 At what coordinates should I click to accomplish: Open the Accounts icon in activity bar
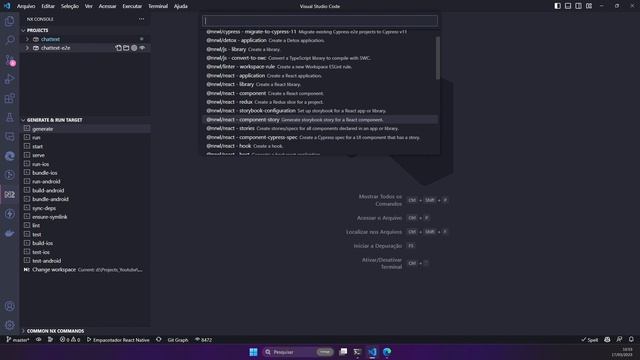[9, 306]
